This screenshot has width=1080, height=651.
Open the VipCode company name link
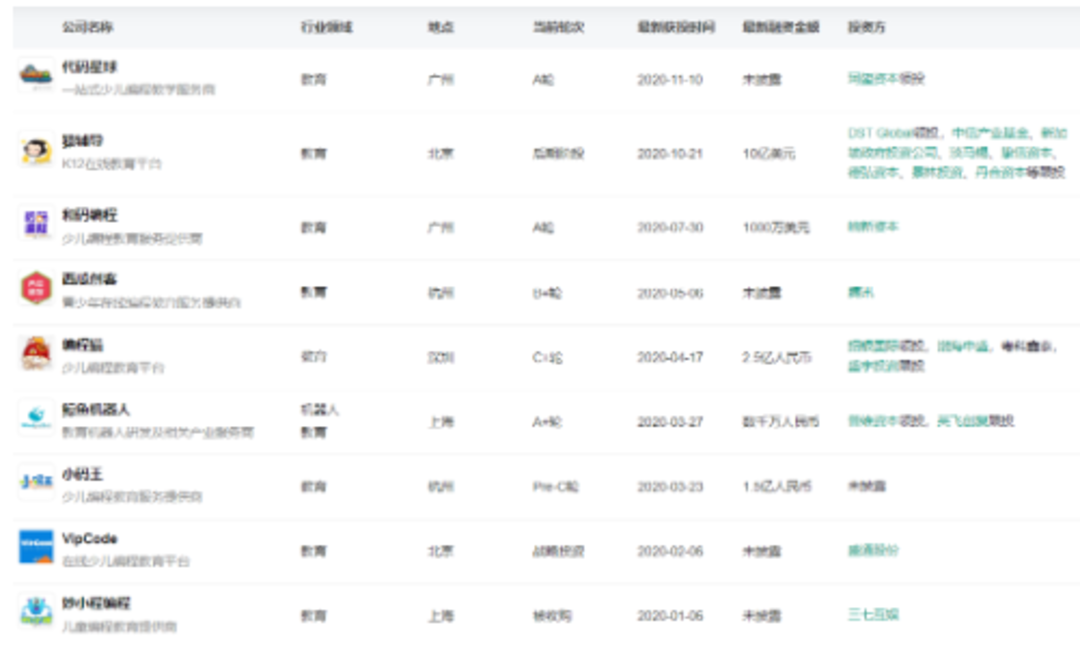90,538
